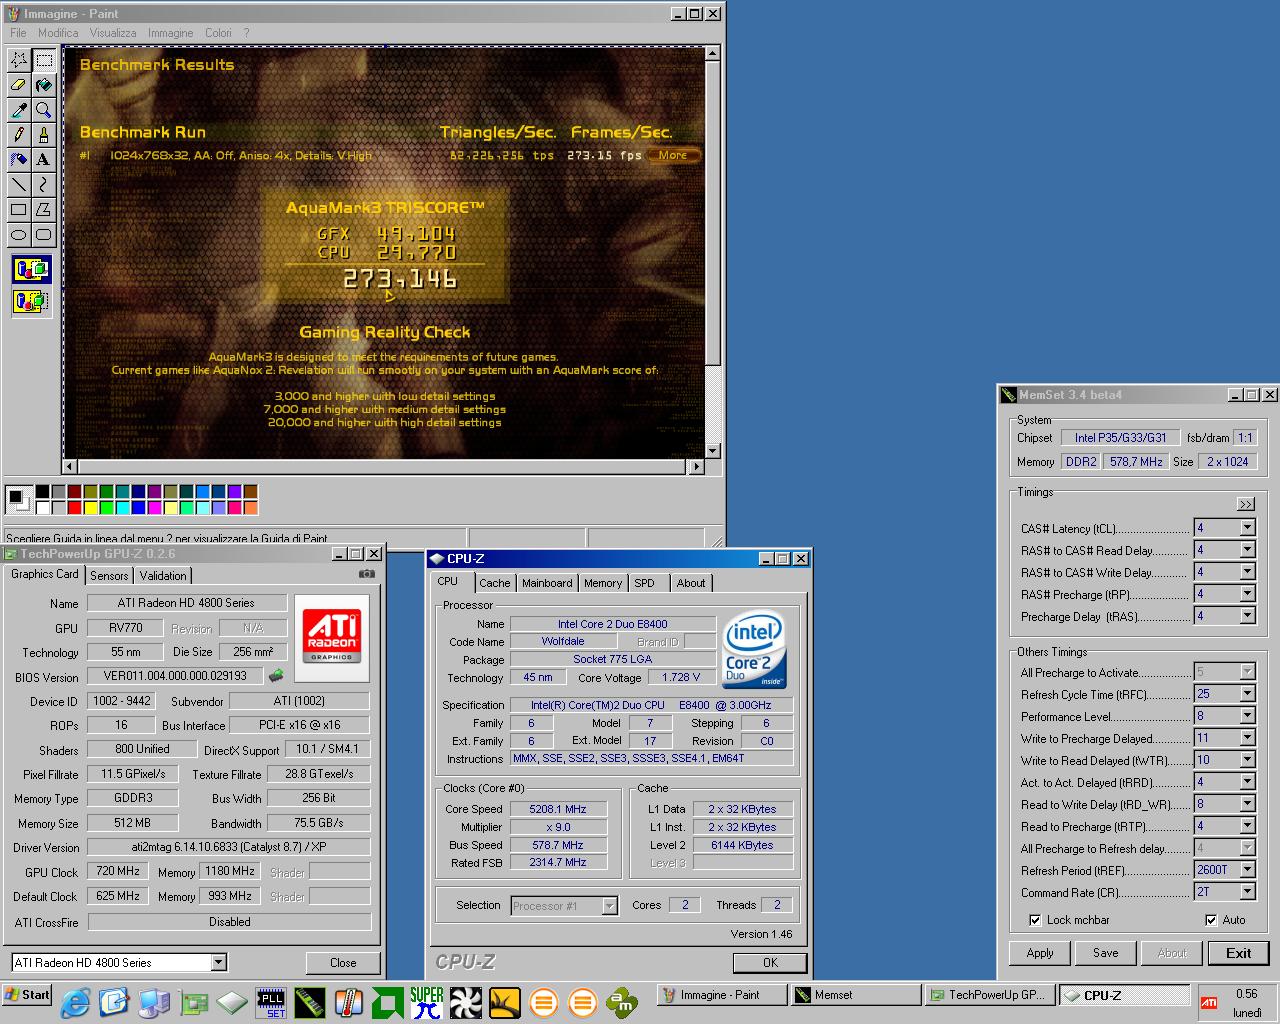Click the Close button in GPU-Z
Screen dimensions: 1280x1024
point(343,963)
